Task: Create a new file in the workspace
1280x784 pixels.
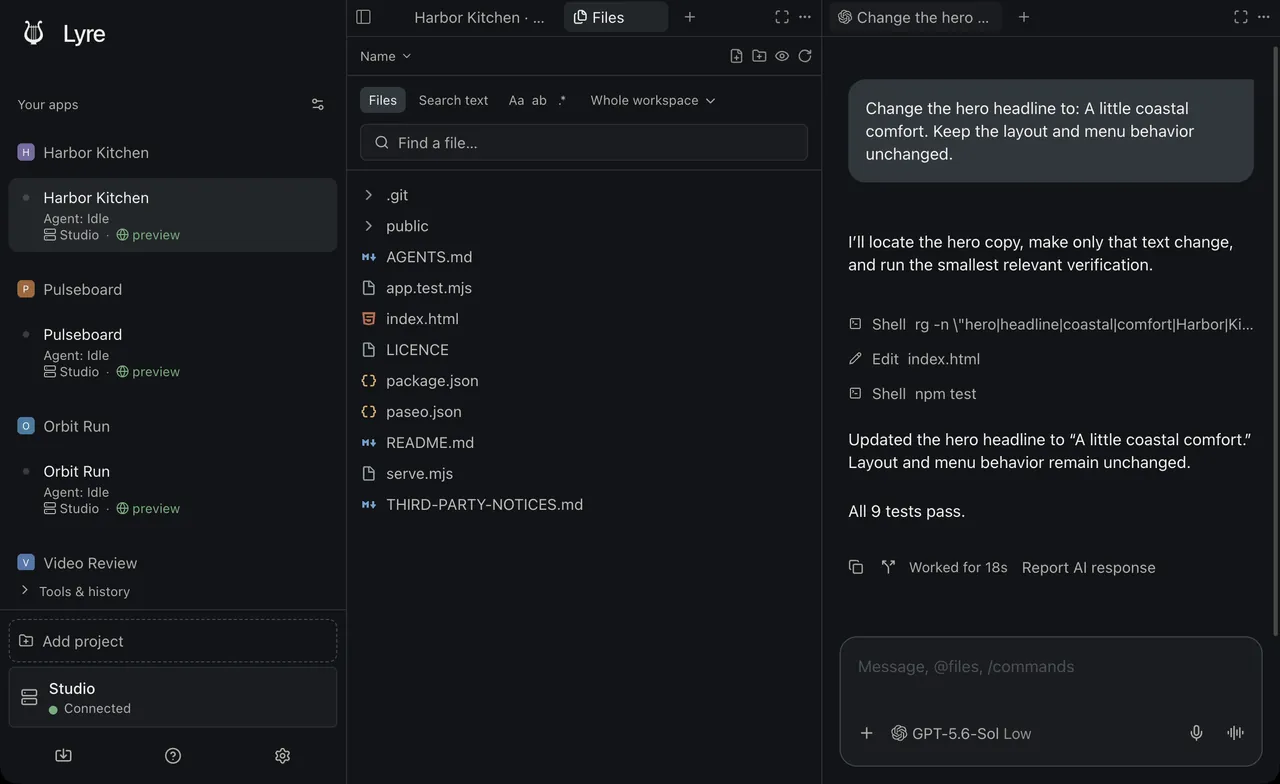Action: pos(736,56)
